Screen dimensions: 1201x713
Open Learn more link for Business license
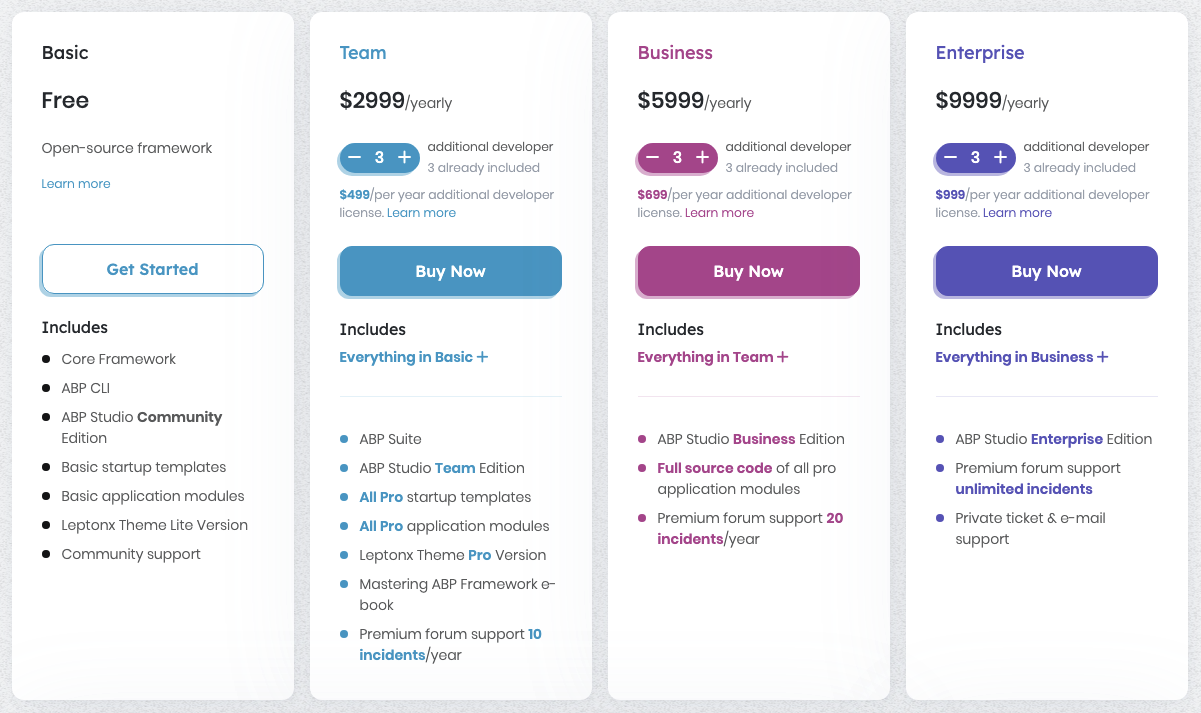tap(719, 213)
